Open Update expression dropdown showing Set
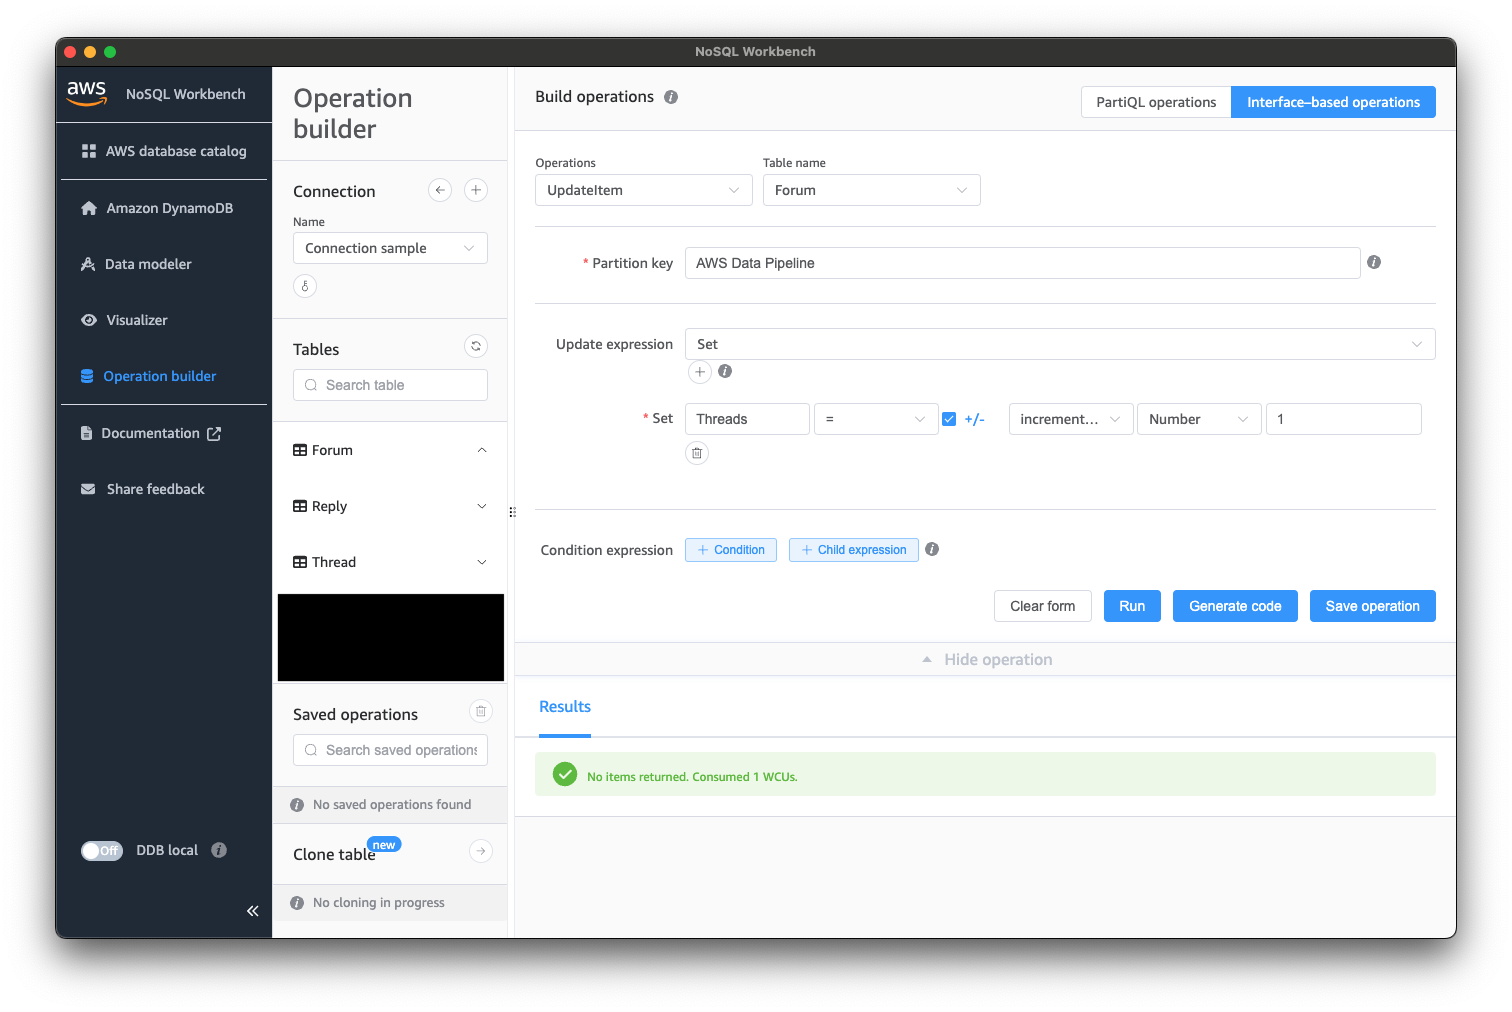1512x1012 pixels. click(1060, 344)
